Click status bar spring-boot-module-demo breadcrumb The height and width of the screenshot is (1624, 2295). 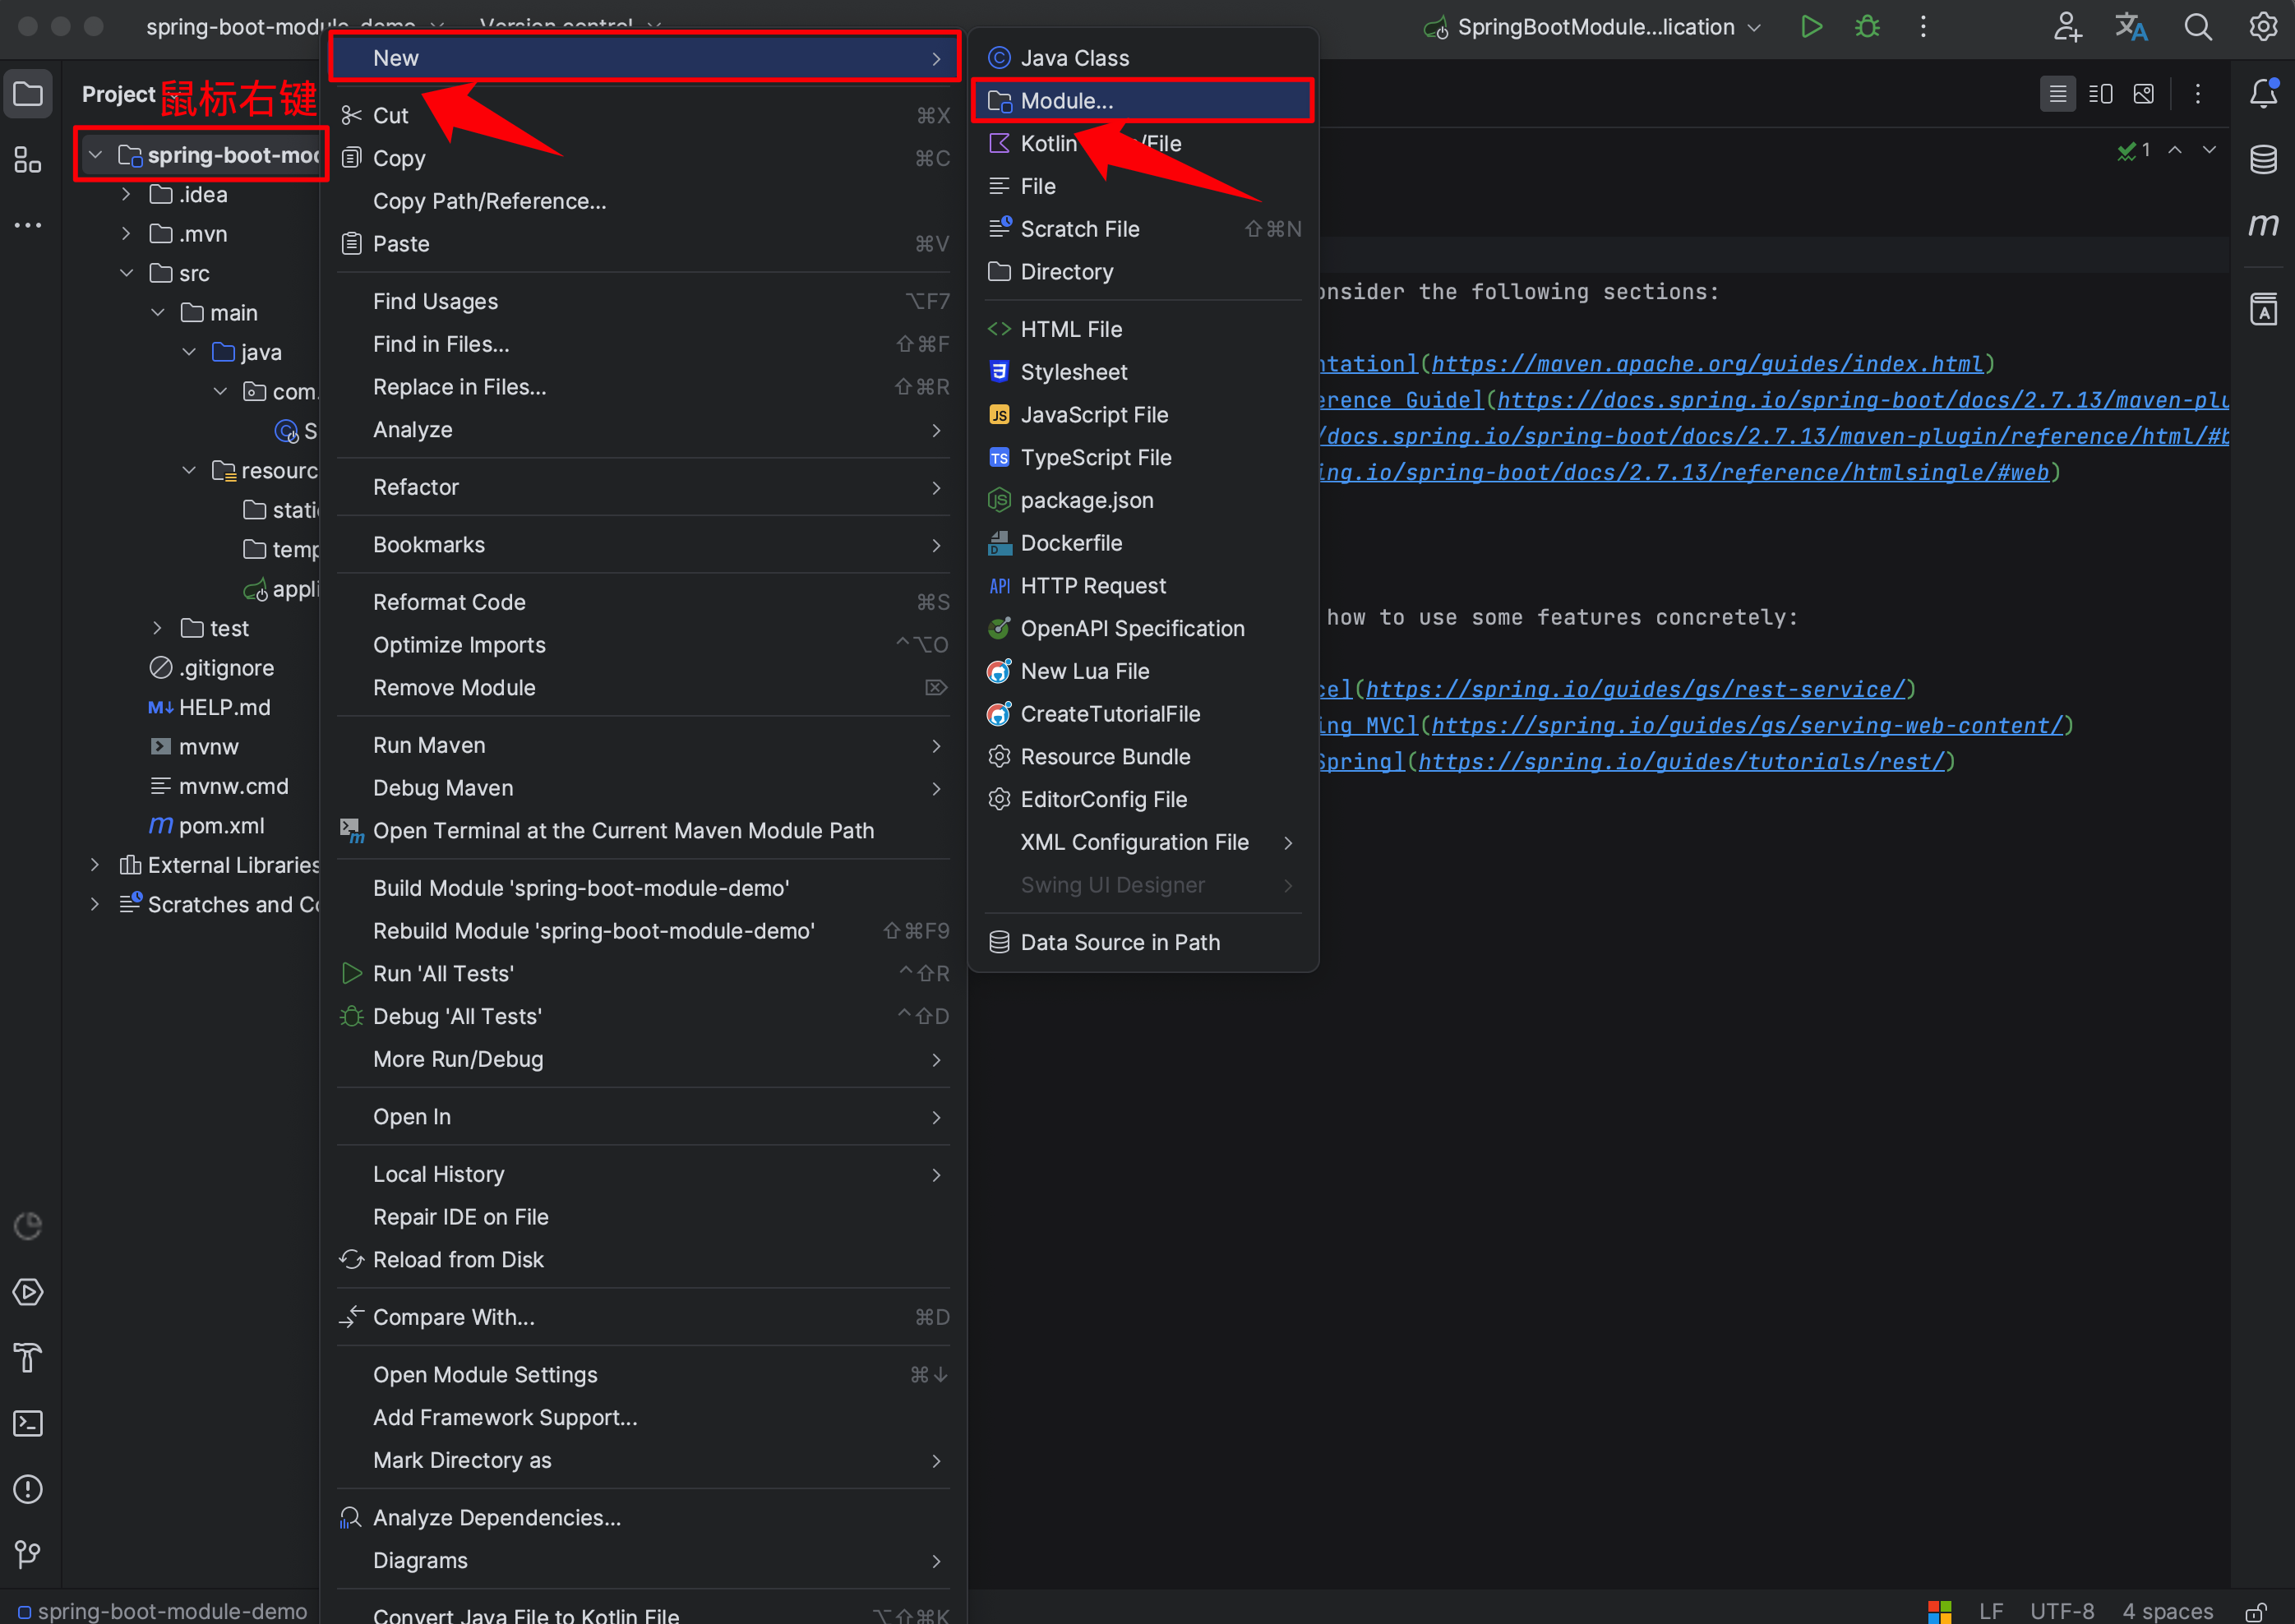162,1611
